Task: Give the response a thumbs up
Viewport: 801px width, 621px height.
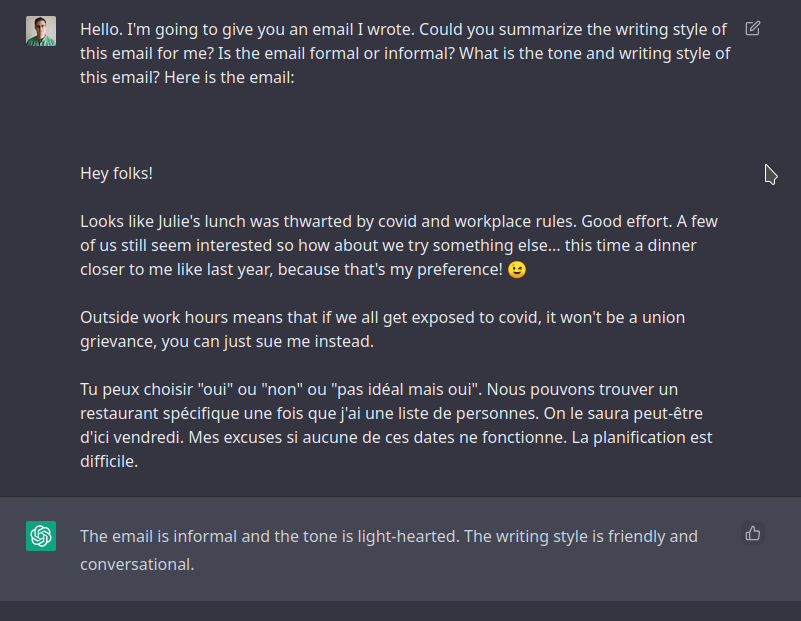Action: pyautogui.click(x=752, y=534)
